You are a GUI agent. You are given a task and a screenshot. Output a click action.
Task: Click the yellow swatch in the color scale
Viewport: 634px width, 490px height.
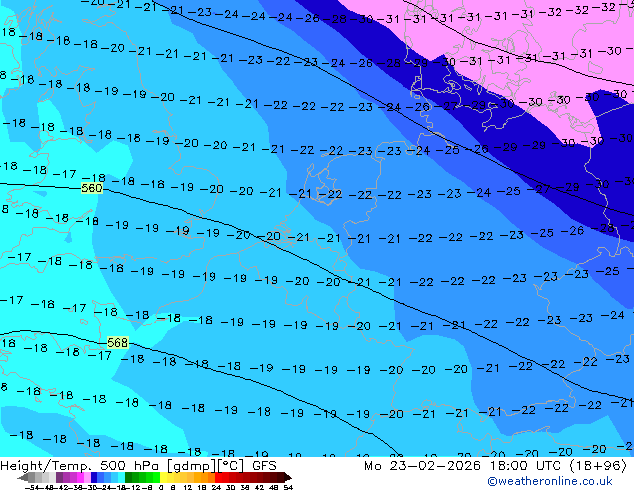click(163, 477)
